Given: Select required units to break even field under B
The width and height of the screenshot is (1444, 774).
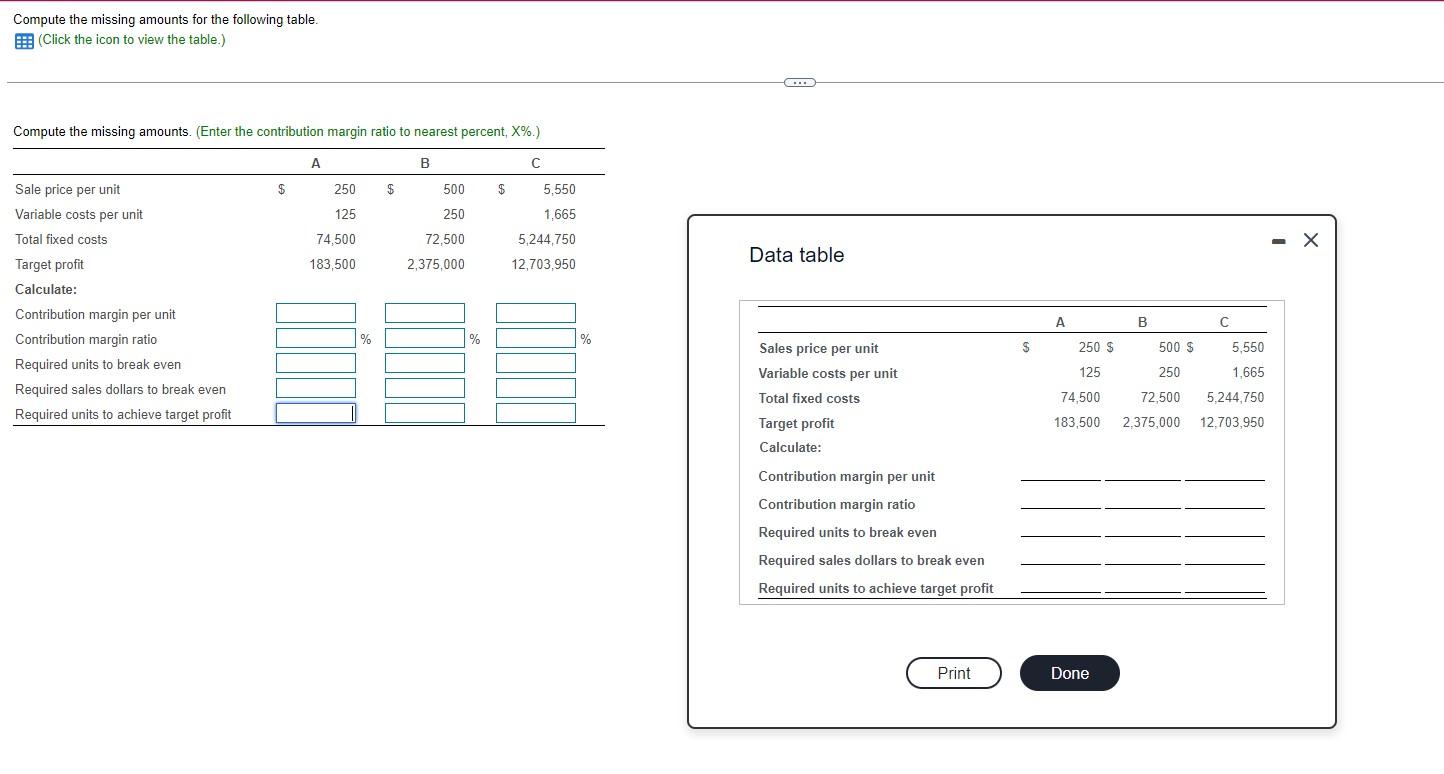Looking at the screenshot, I should click(x=424, y=362).
